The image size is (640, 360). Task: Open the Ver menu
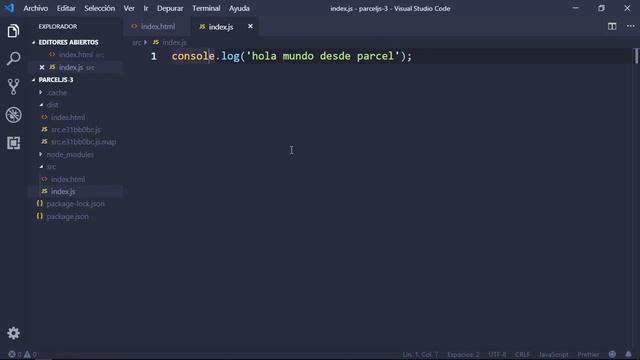click(x=129, y=8)
